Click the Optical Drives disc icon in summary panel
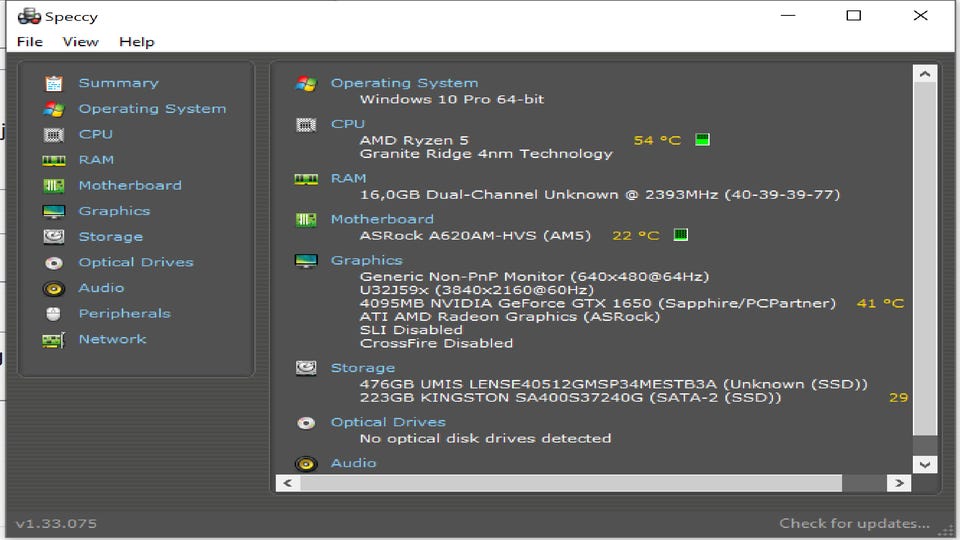This screenshot has height=540, width=960. 306,423
